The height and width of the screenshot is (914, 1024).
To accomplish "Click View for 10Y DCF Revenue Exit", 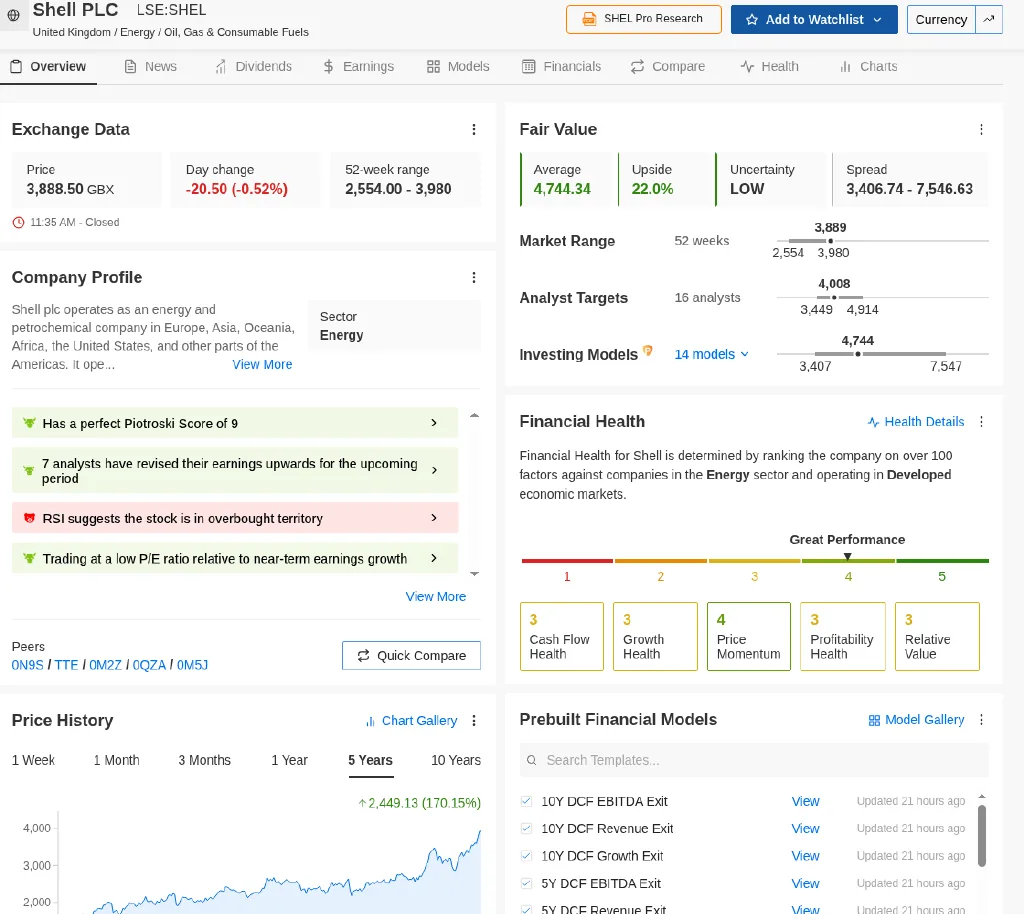I will point(805,828).
